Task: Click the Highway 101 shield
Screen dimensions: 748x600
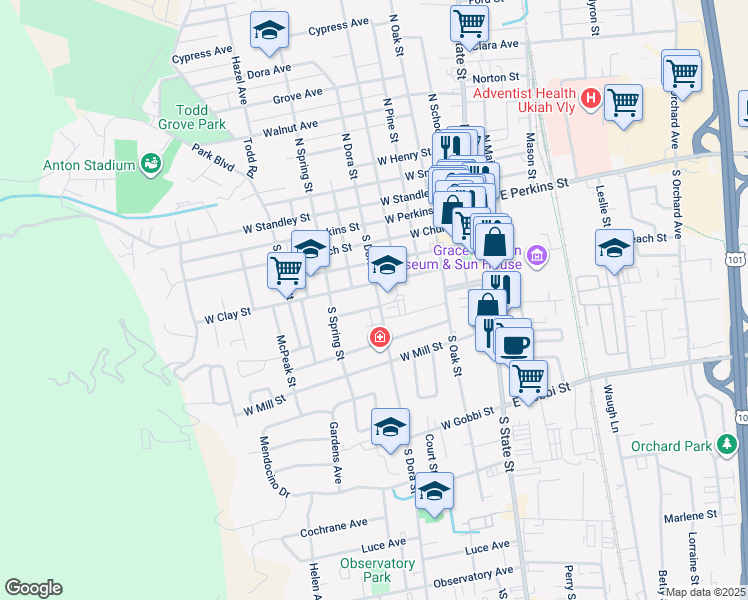Action: point(735,259)
